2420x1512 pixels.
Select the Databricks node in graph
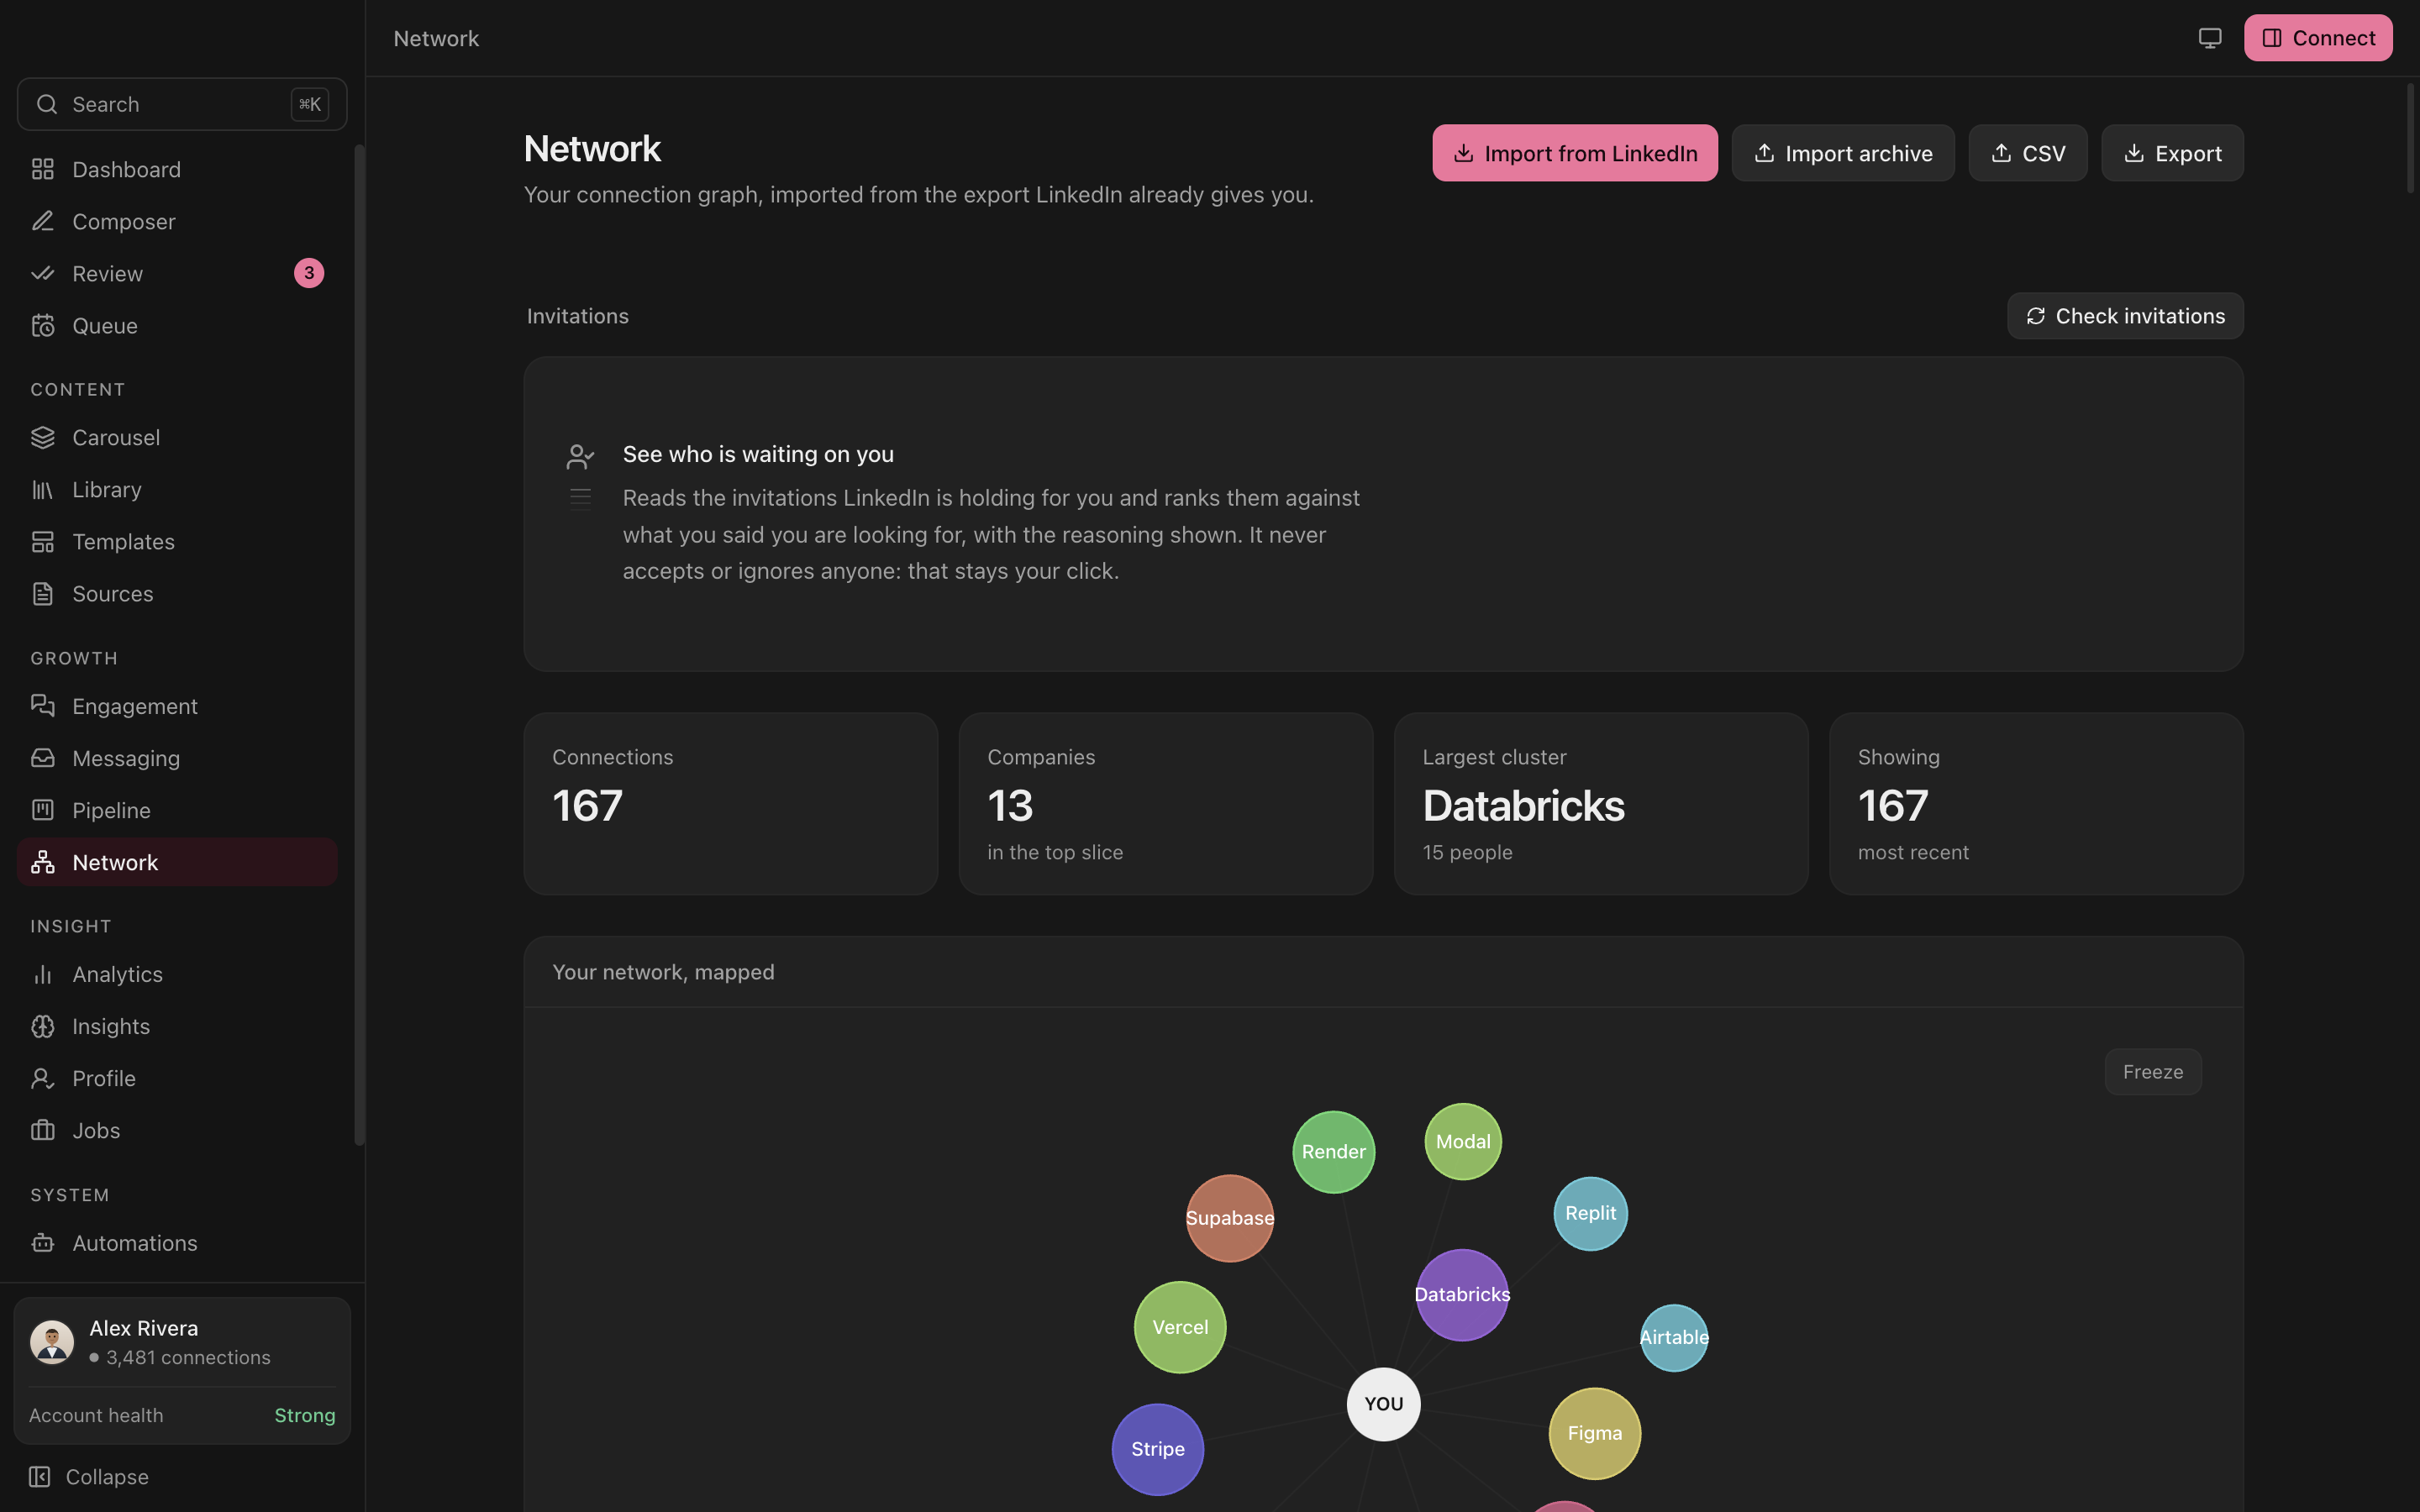point(1462,1295)
